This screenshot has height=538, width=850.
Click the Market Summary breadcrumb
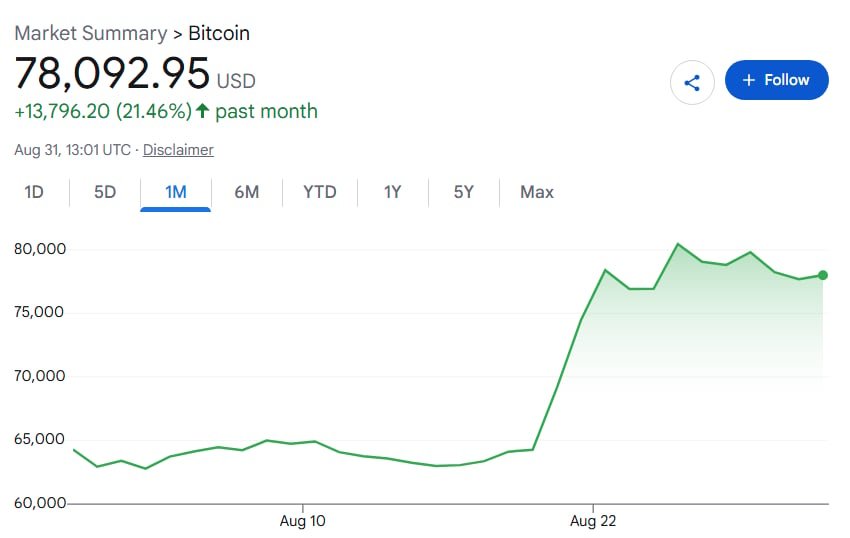click(x=91, y=33)
